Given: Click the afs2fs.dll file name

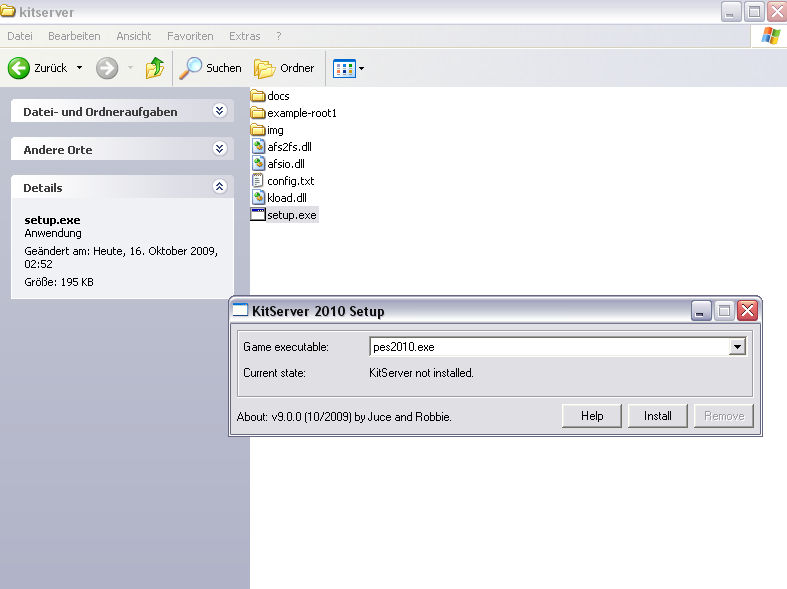Looking at the screenshot, I should click(289, 147).
